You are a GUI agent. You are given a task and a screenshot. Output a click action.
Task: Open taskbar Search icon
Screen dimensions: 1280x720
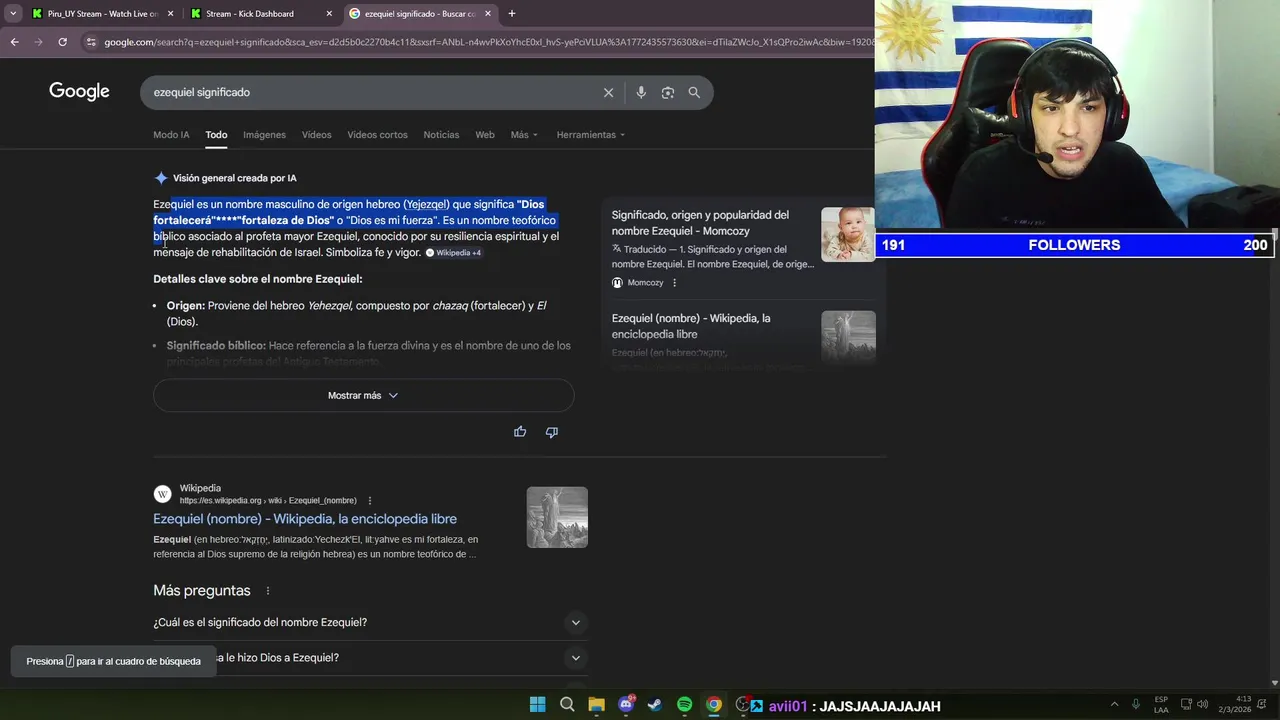click(x=567, y=705)
